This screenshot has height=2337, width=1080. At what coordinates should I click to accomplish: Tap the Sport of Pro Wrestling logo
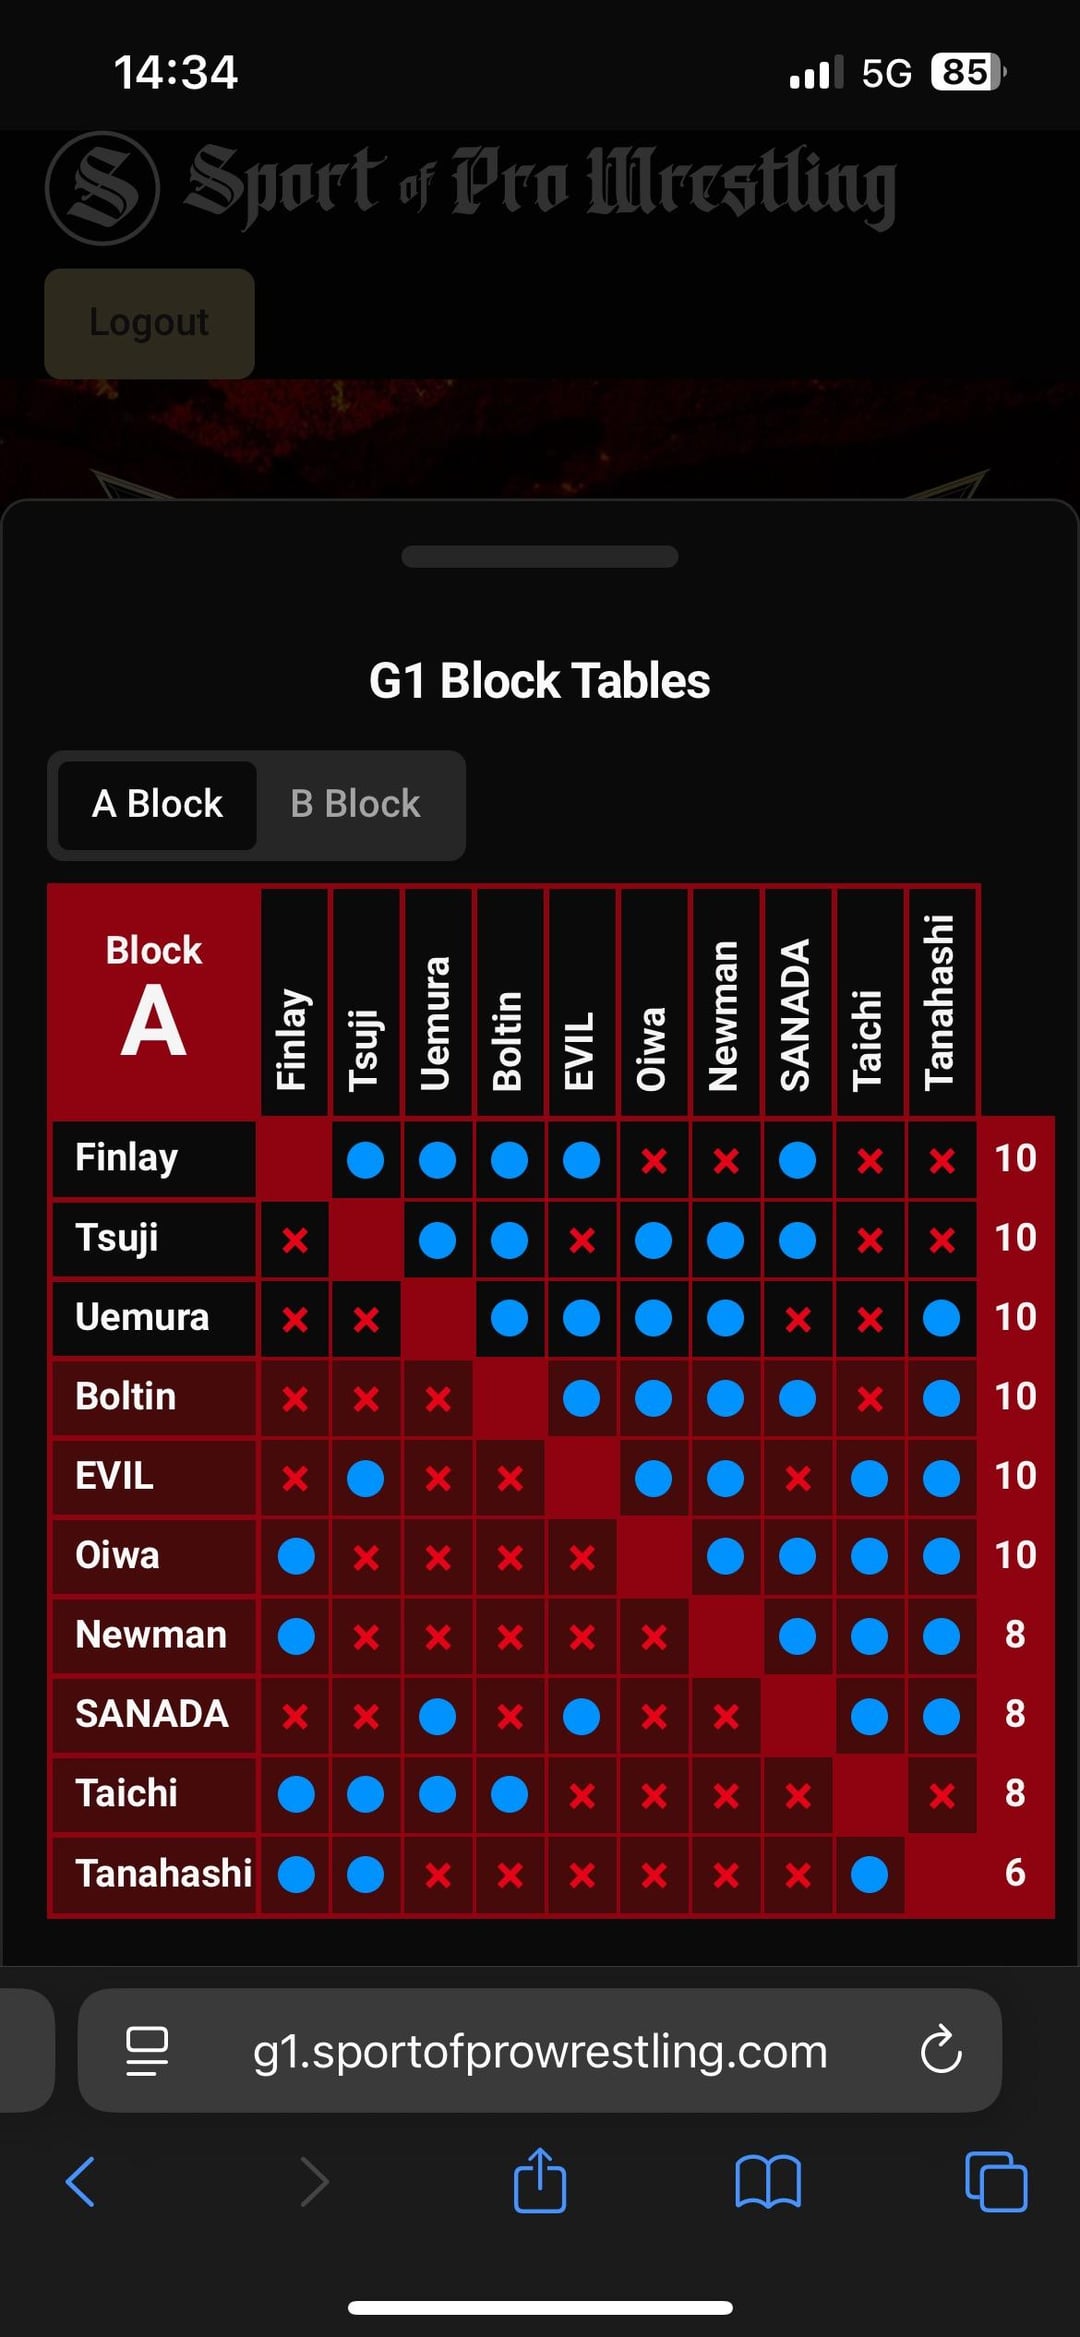[470, 187]
